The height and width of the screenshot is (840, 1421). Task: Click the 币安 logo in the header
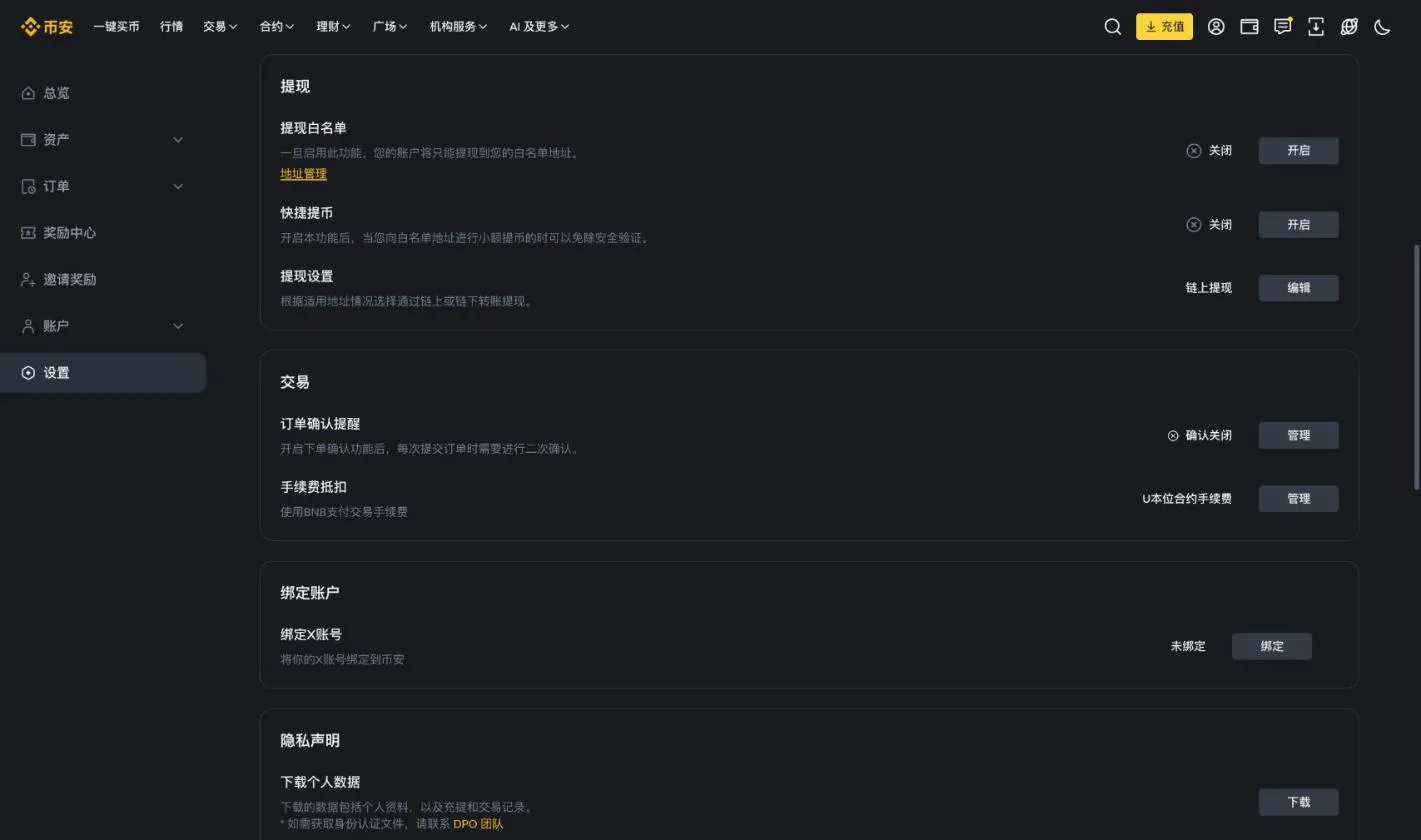(x=47, y=27)
